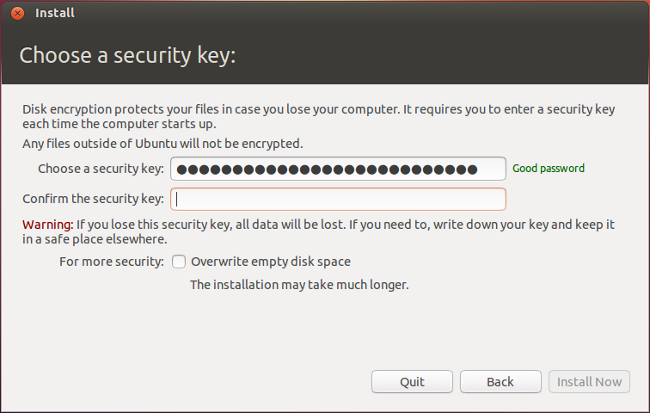Image resolution: width=650 pixels, height=413 pixels.
Task: Click the green "Good password" indicator
Action: tap(548, 168)
